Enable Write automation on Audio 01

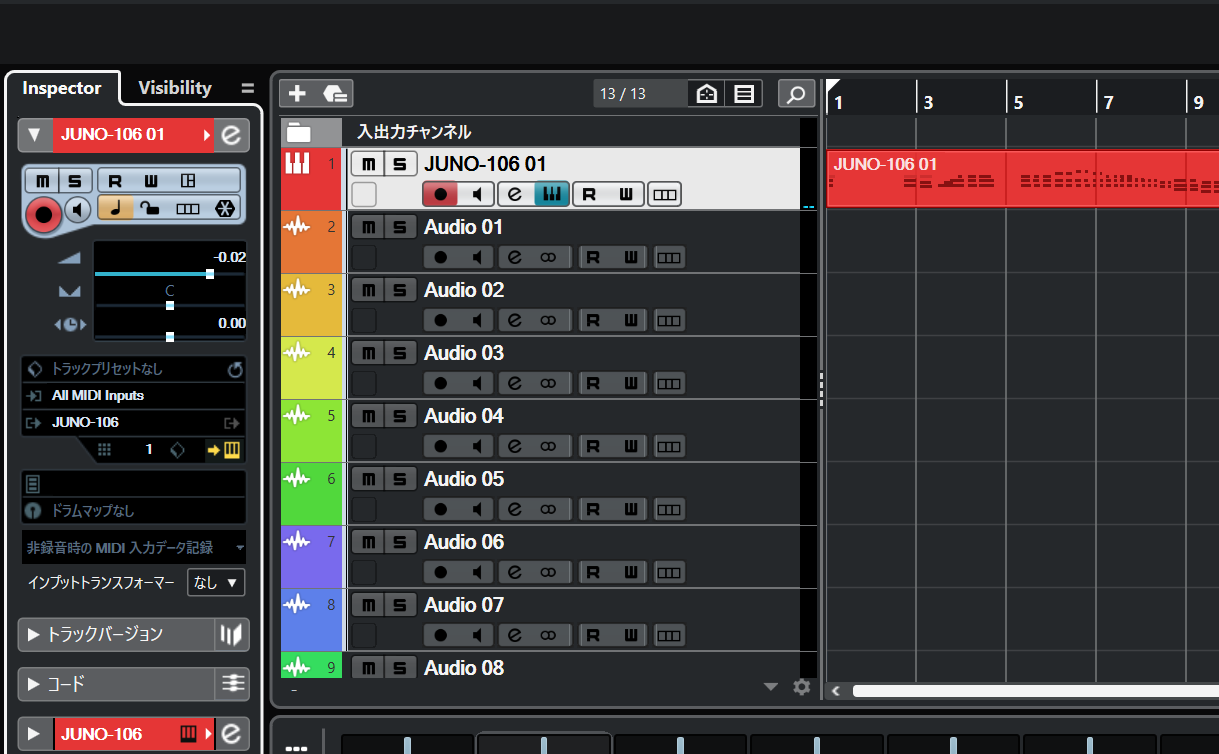[x=629, y=257]
